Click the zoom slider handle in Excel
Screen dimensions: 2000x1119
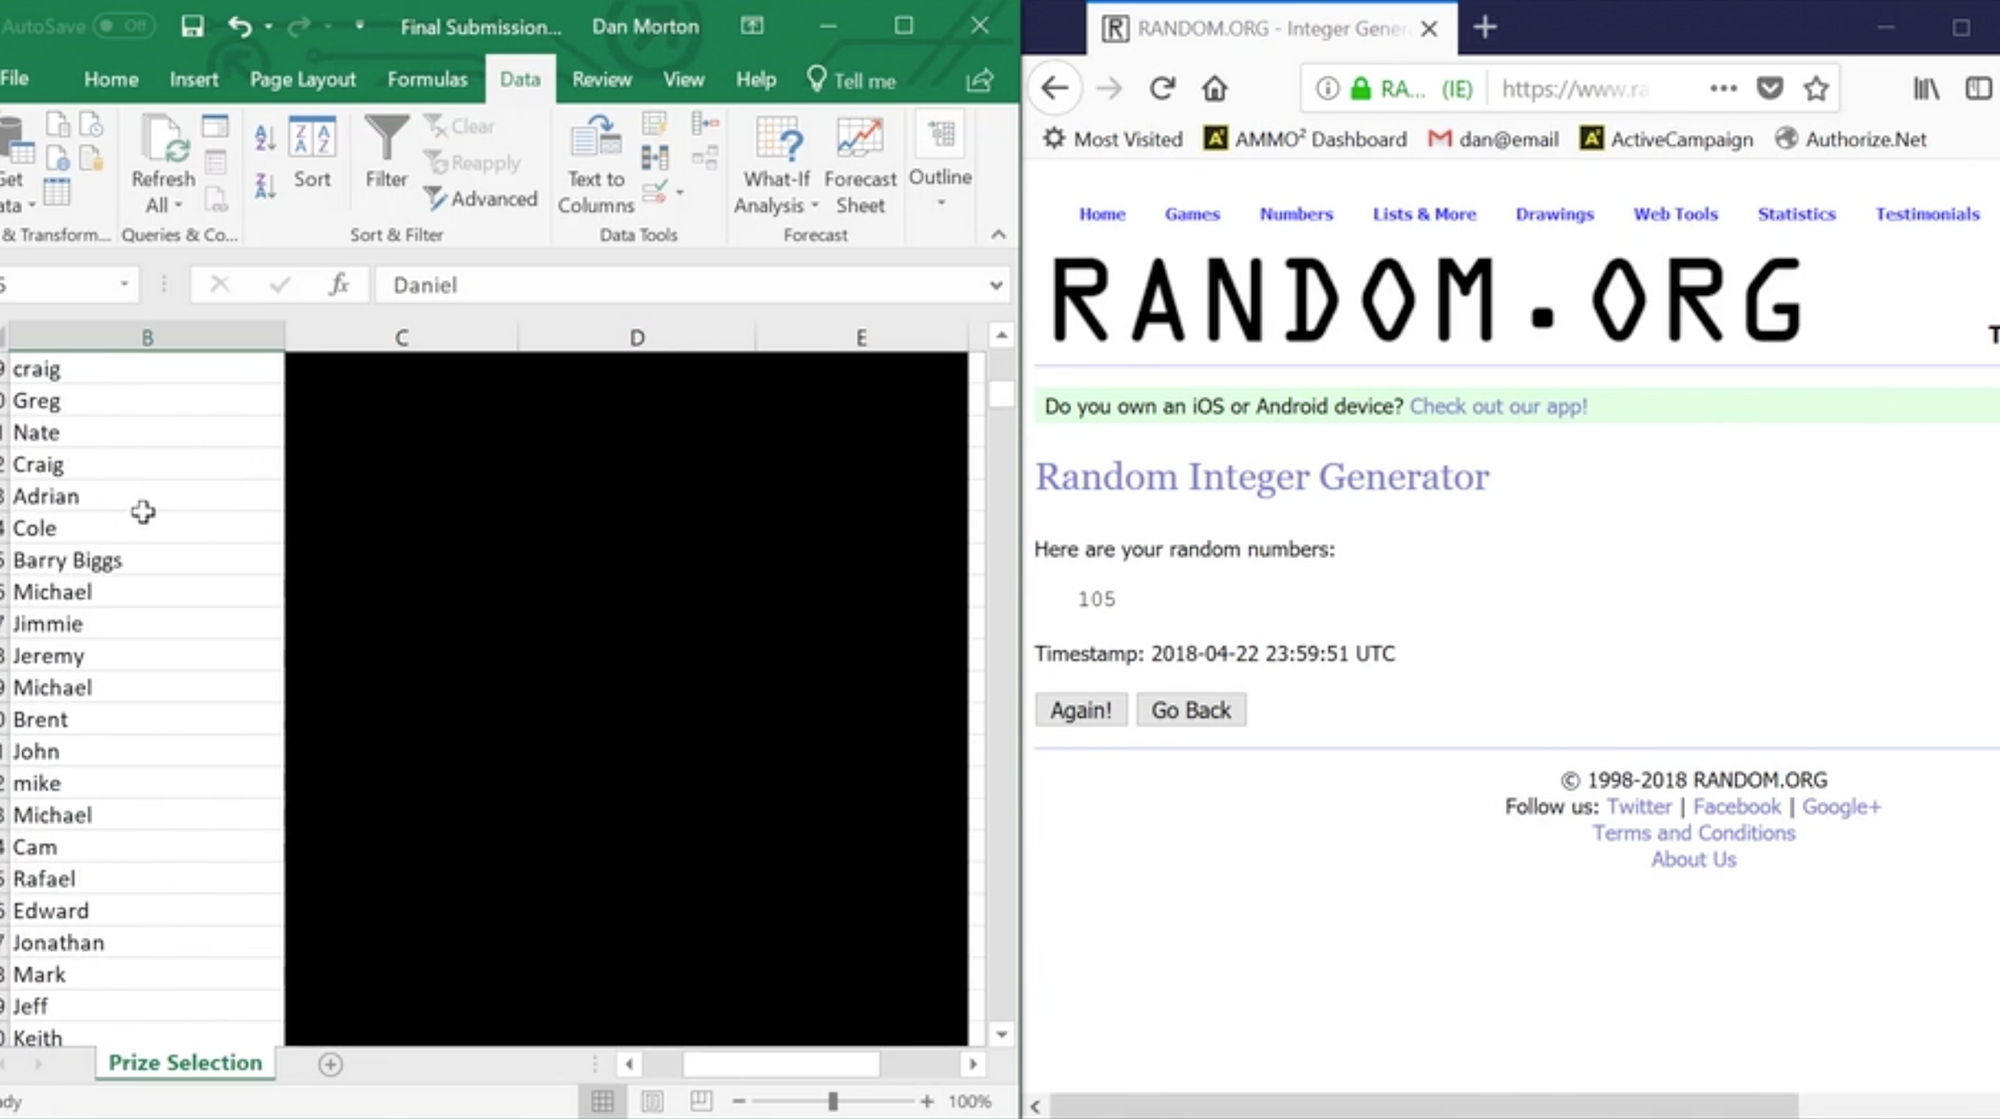pyautogui.click(x=832, y=1101)
